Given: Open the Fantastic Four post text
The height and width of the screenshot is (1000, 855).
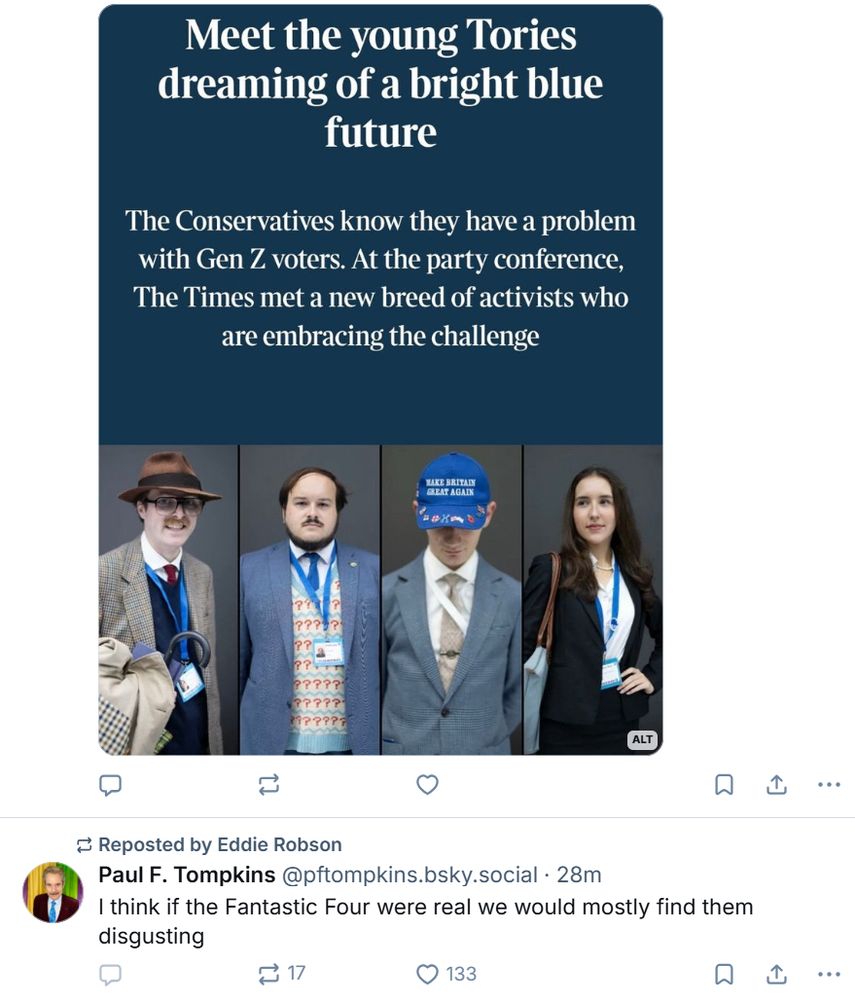Looking at the screenshot, I should pyautogui.click(x=425, y=921).
